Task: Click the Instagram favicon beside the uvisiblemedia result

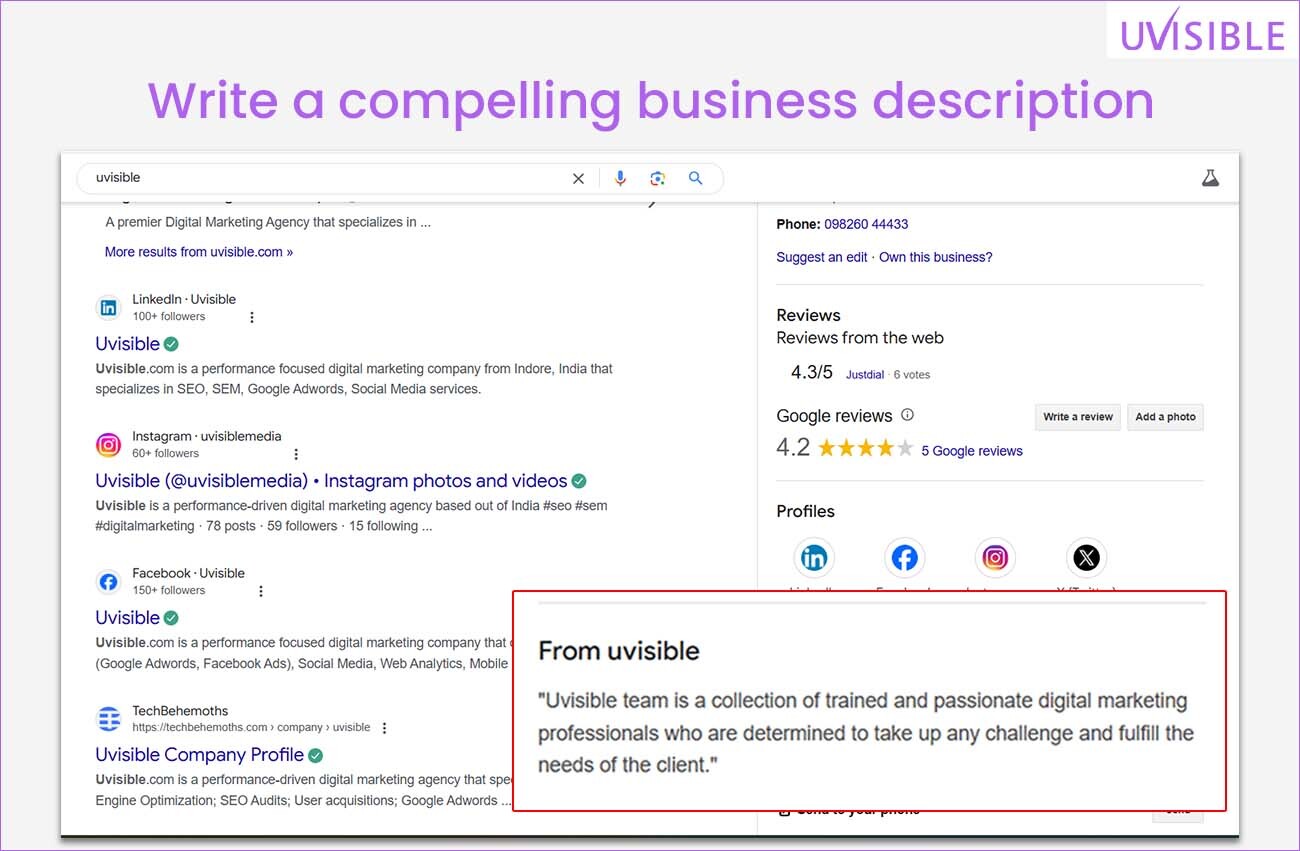Action: [x=108, y=444]
